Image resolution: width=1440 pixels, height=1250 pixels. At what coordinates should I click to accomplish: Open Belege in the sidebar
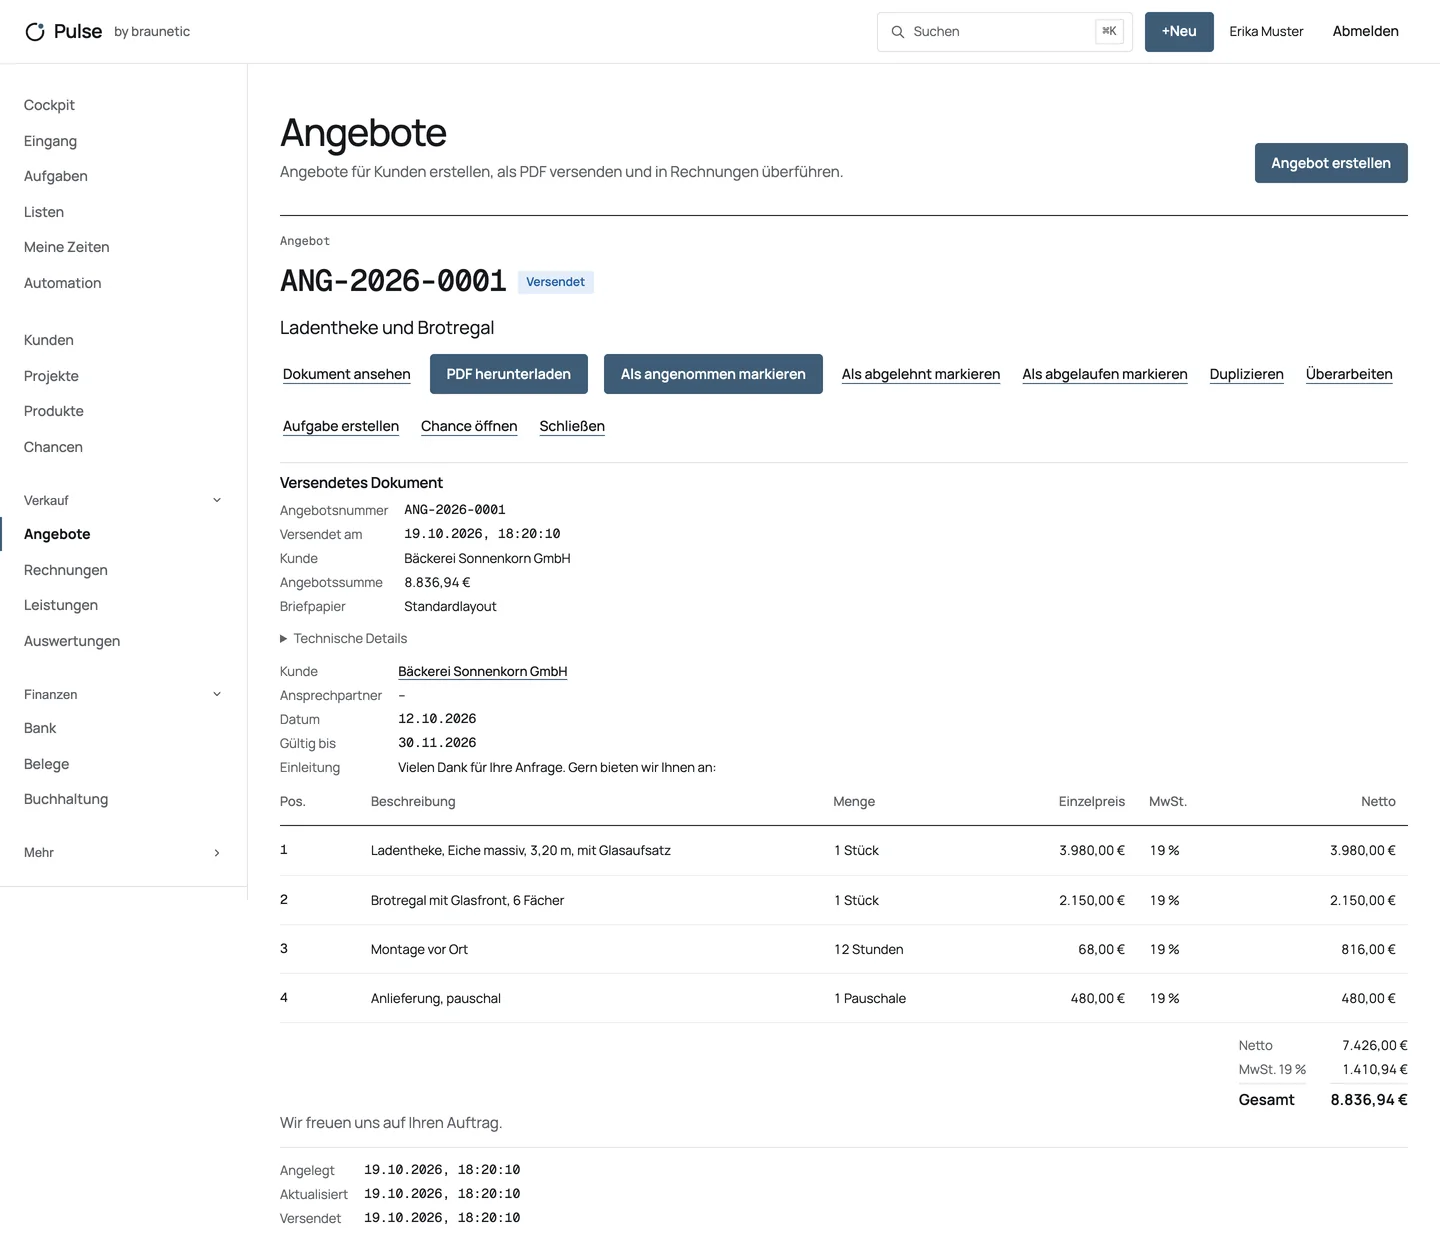[x=47, y=764]
